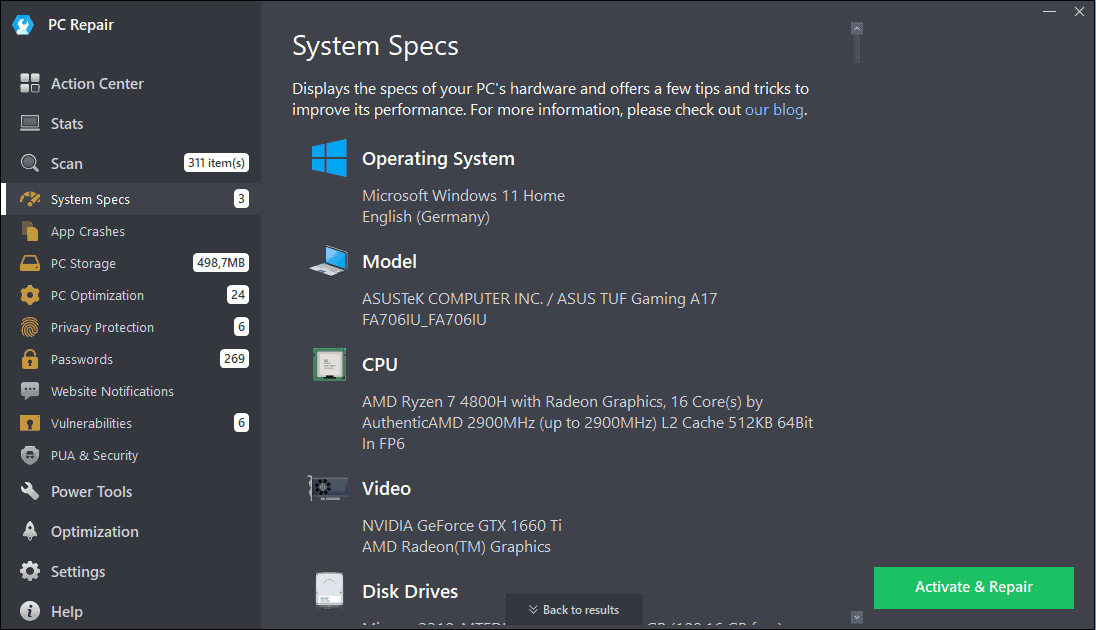Click the Windows logo icon beside Operating System
This screenshot has height=630, width=1096.
[329, 158]
